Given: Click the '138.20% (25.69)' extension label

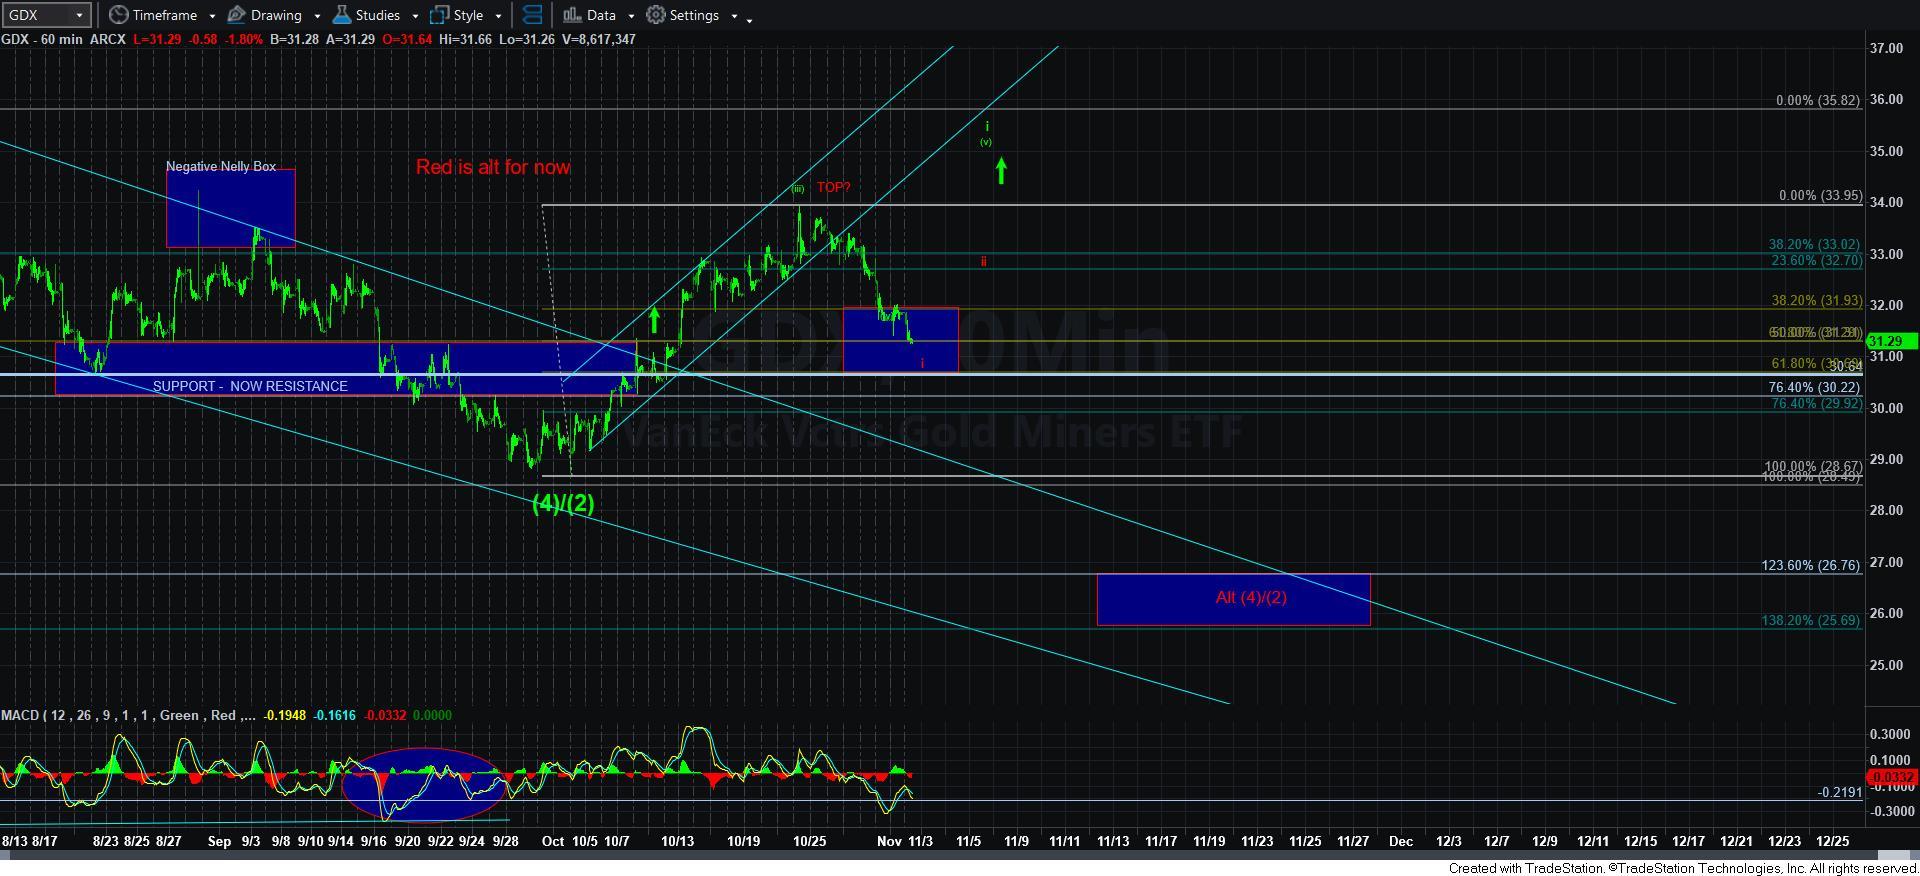Looking at the screenshot, I should (1811, 620).
